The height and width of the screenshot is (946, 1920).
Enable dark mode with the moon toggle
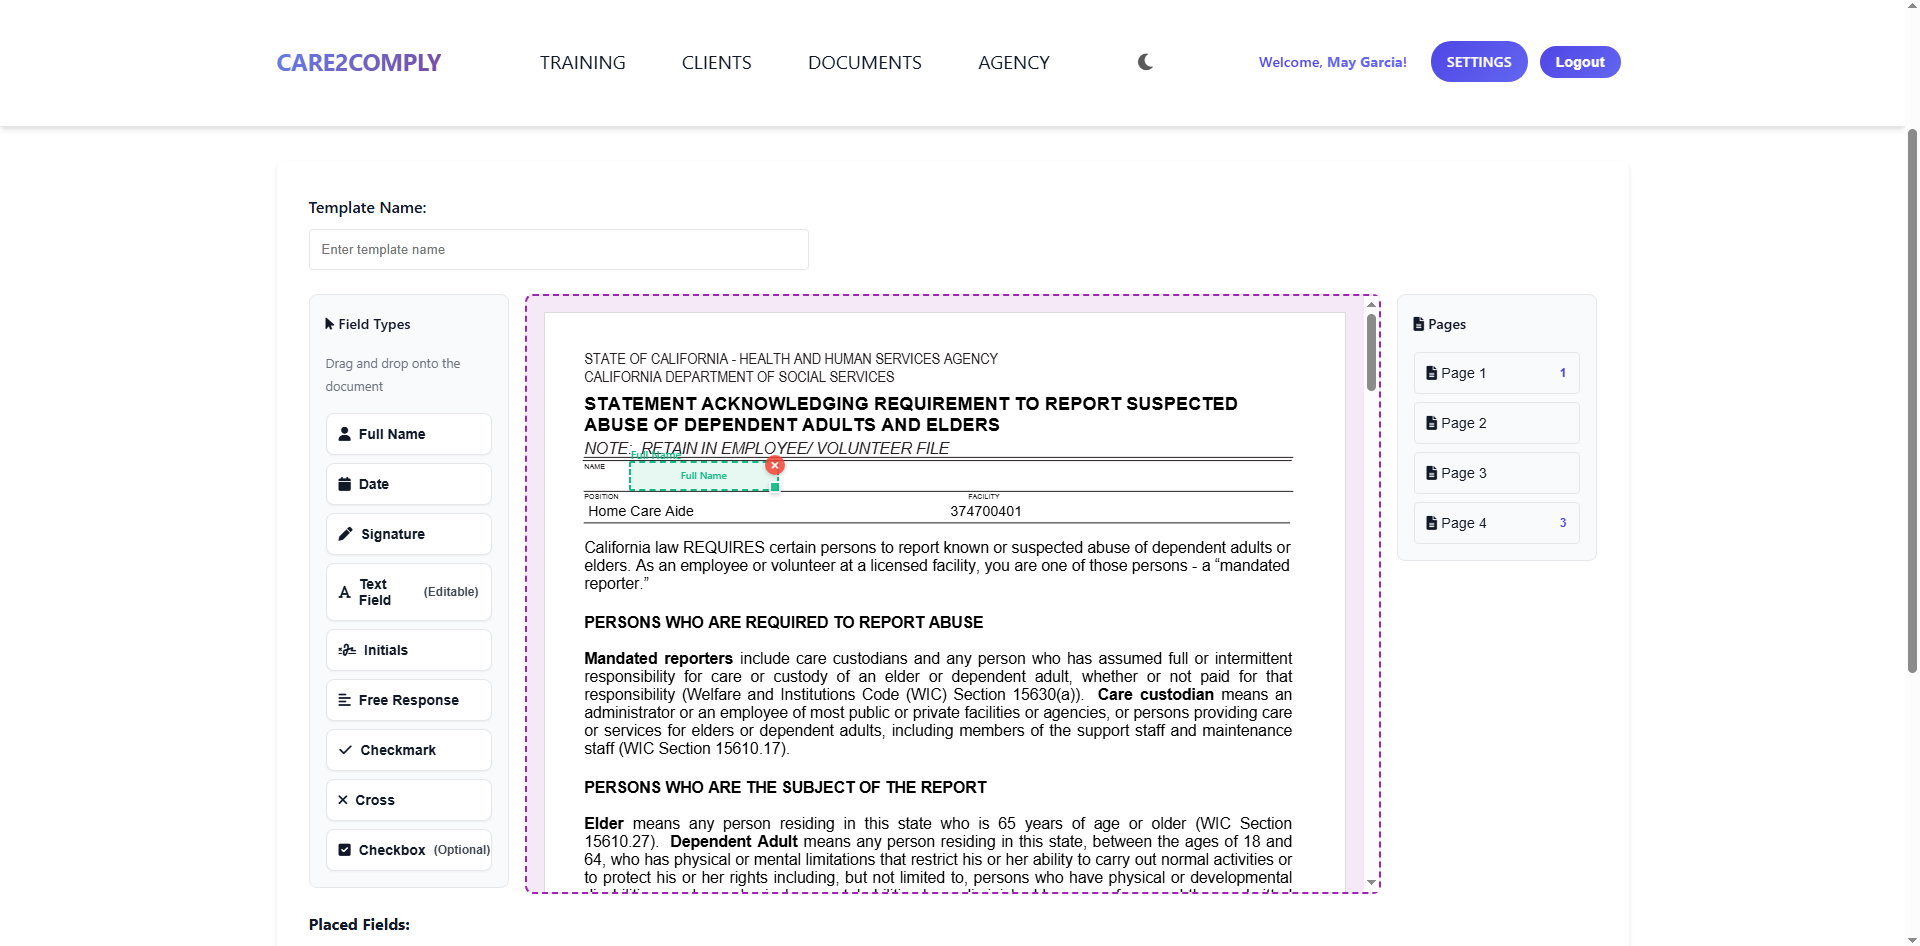(x=1144, y=61)
